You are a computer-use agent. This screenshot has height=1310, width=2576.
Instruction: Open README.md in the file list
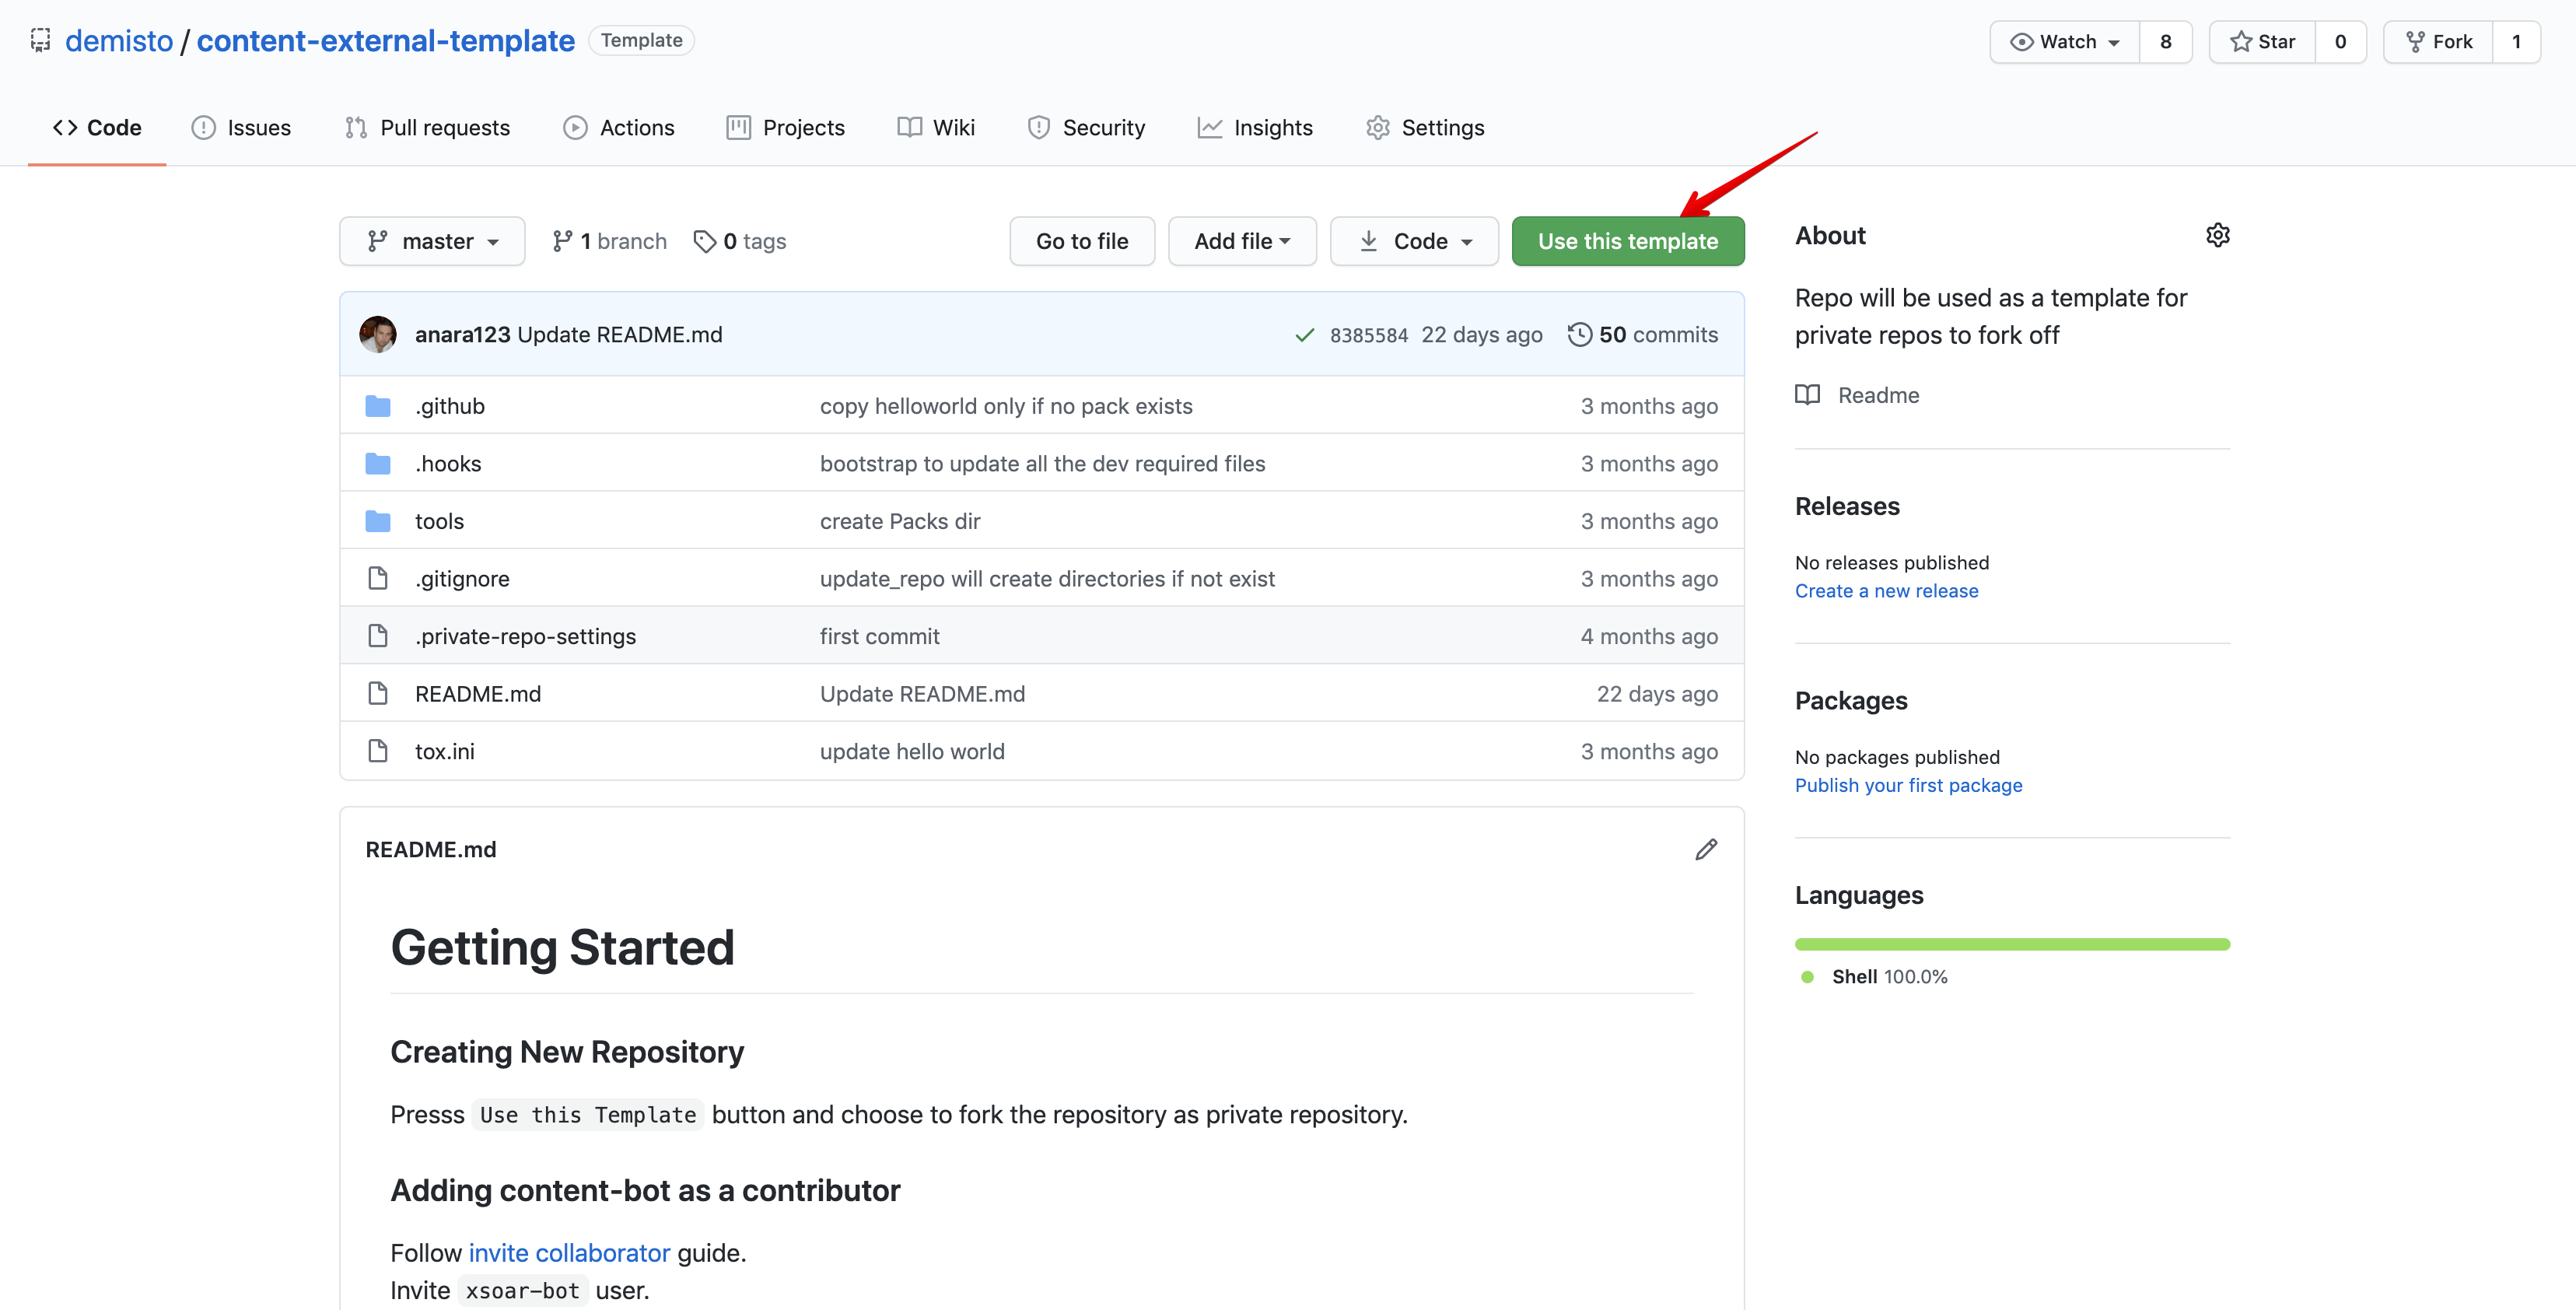pyautogui.click(x=478, y=694)
